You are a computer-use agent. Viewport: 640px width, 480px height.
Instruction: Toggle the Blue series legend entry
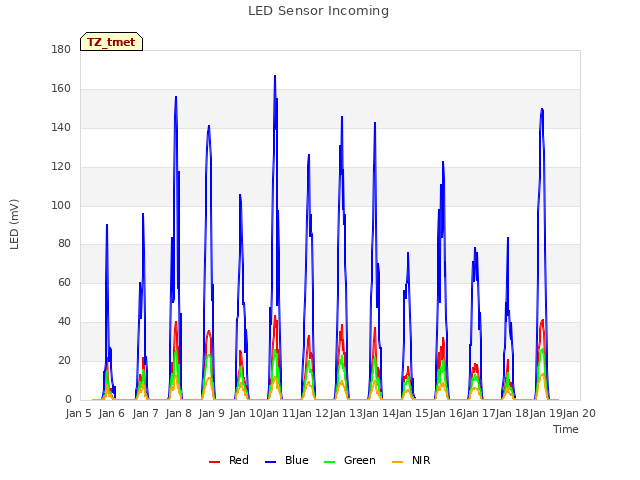[x=287, y=460]
